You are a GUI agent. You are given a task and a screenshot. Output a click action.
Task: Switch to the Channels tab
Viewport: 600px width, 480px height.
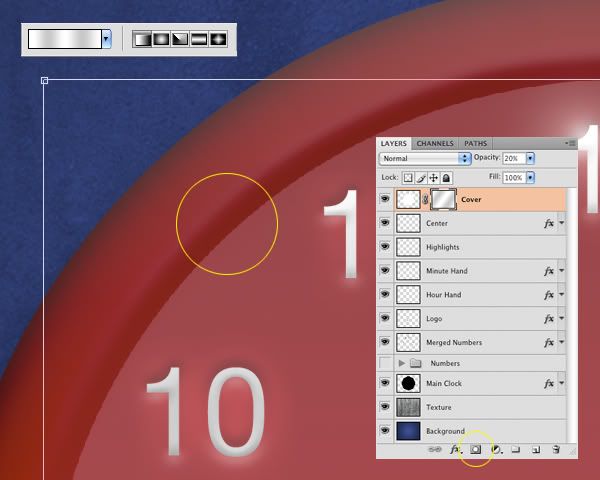click(435, 144)
